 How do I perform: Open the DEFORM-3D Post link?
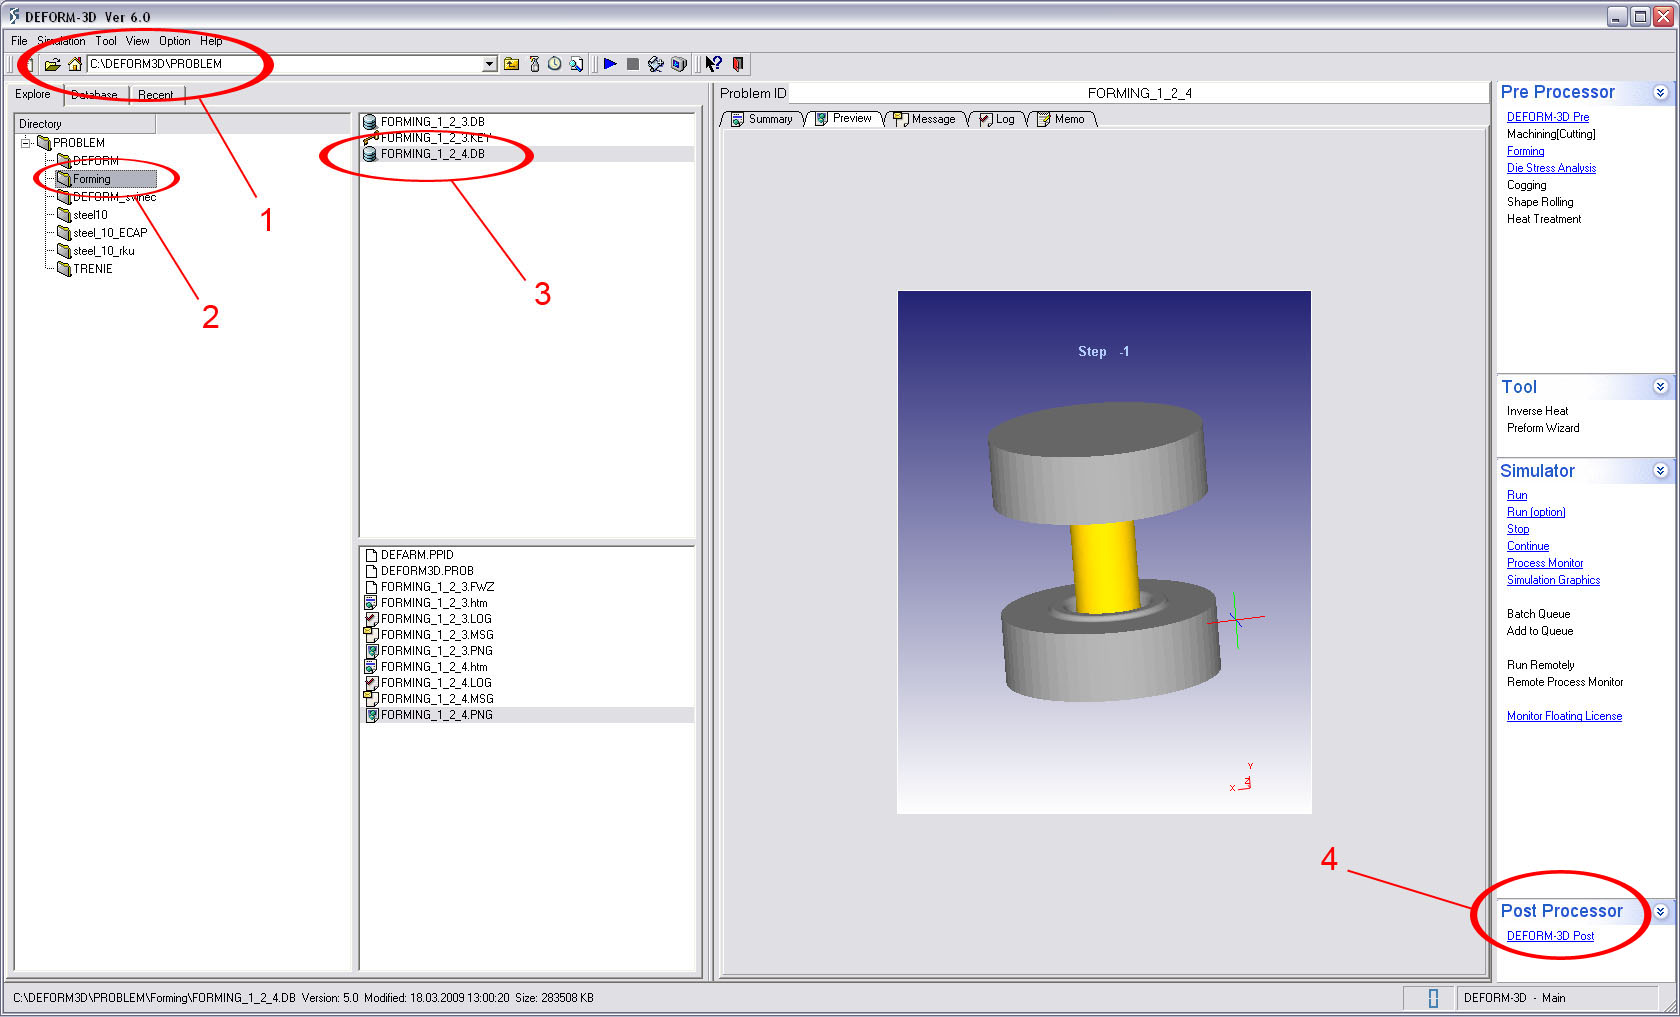[x=1550, y=936]
